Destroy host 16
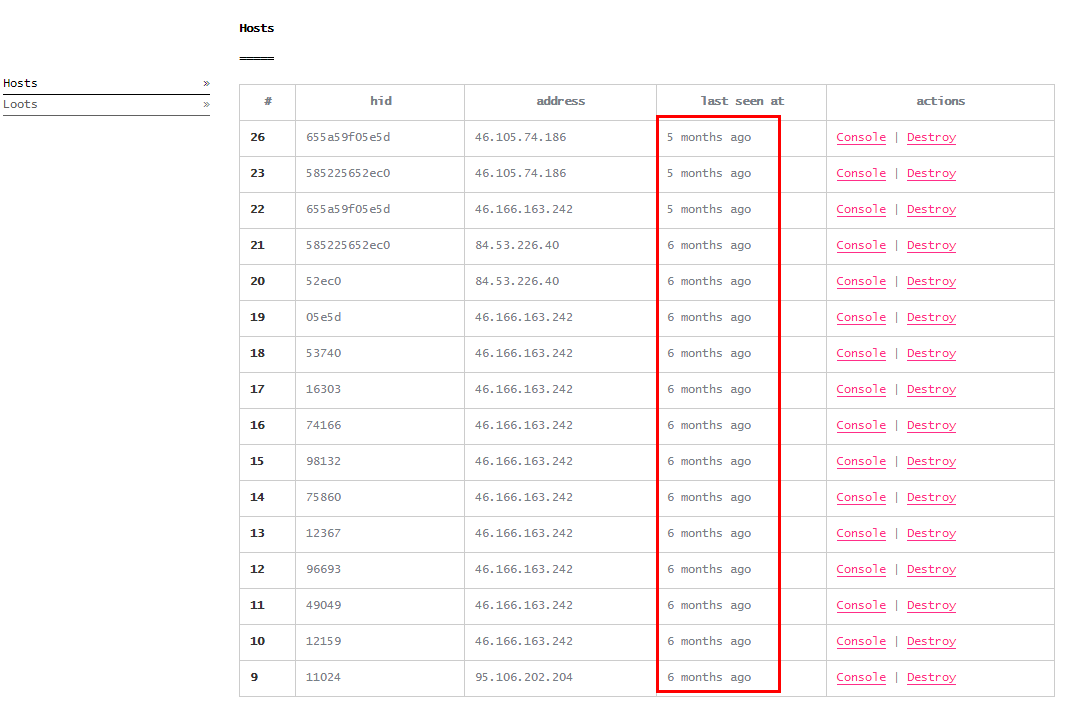1065x710 pixels. pyautogui.click(x=931, y=425)
